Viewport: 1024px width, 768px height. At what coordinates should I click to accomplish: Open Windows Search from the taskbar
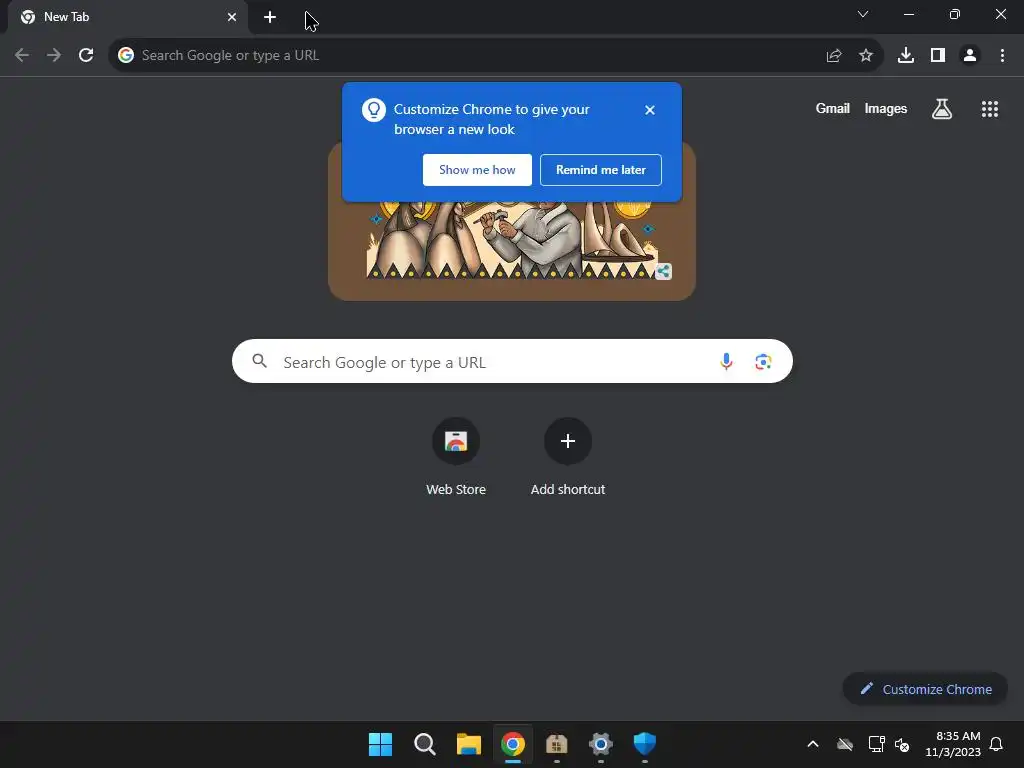[424, 744]
